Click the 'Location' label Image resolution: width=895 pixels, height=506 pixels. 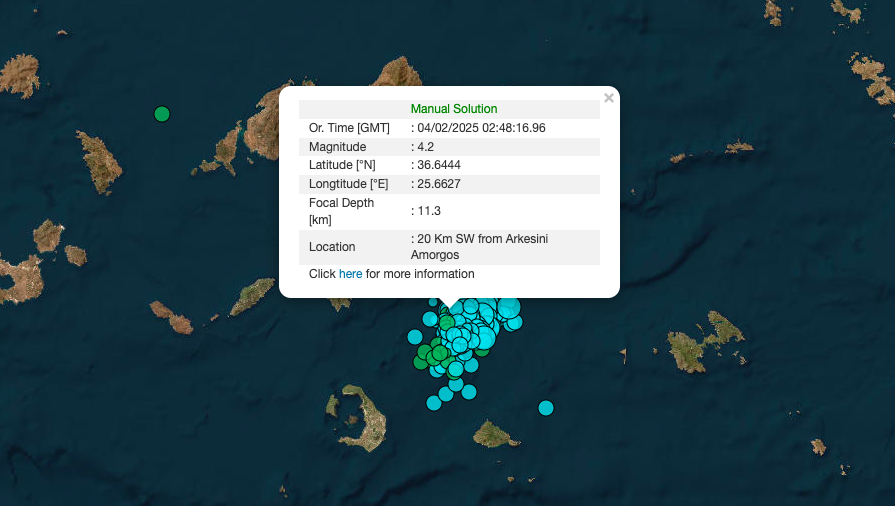tap(332, 247)
